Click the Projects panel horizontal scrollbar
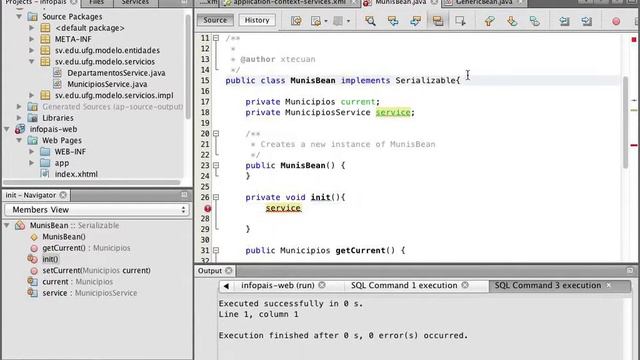Image resolution: width=640 pixels, height=360 pixels. point(92,182)
